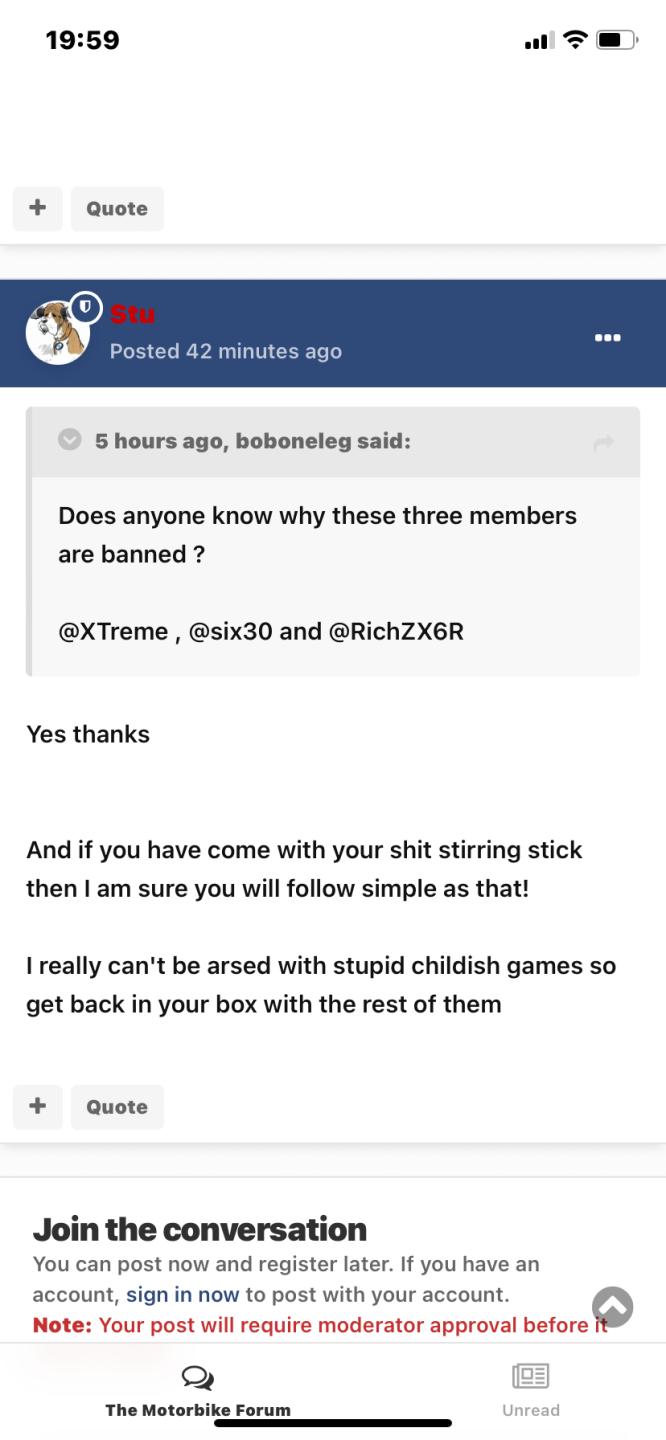Image resolution: width=666 pixels, height=1440 pixels.
Task: Multi-quote Stu's post with plus button
Action: 38,1106
